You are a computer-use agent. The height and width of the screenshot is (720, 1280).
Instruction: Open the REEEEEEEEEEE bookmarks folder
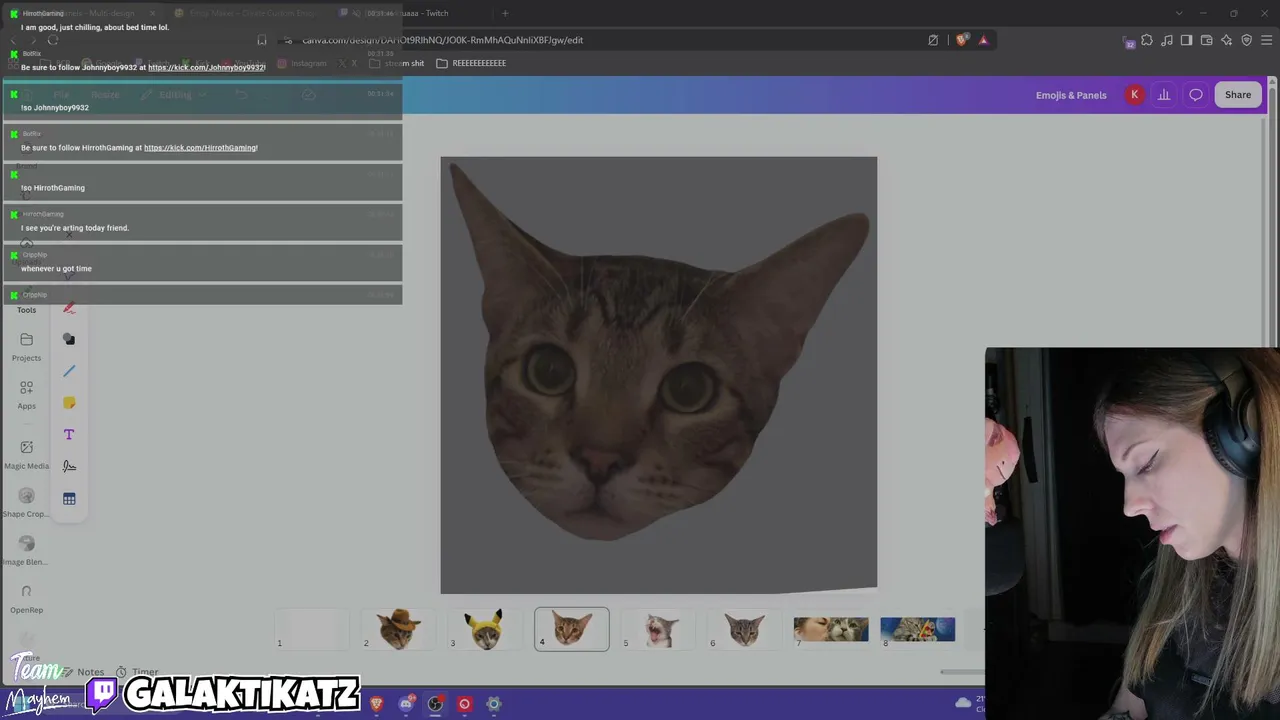tap(471, 63)
